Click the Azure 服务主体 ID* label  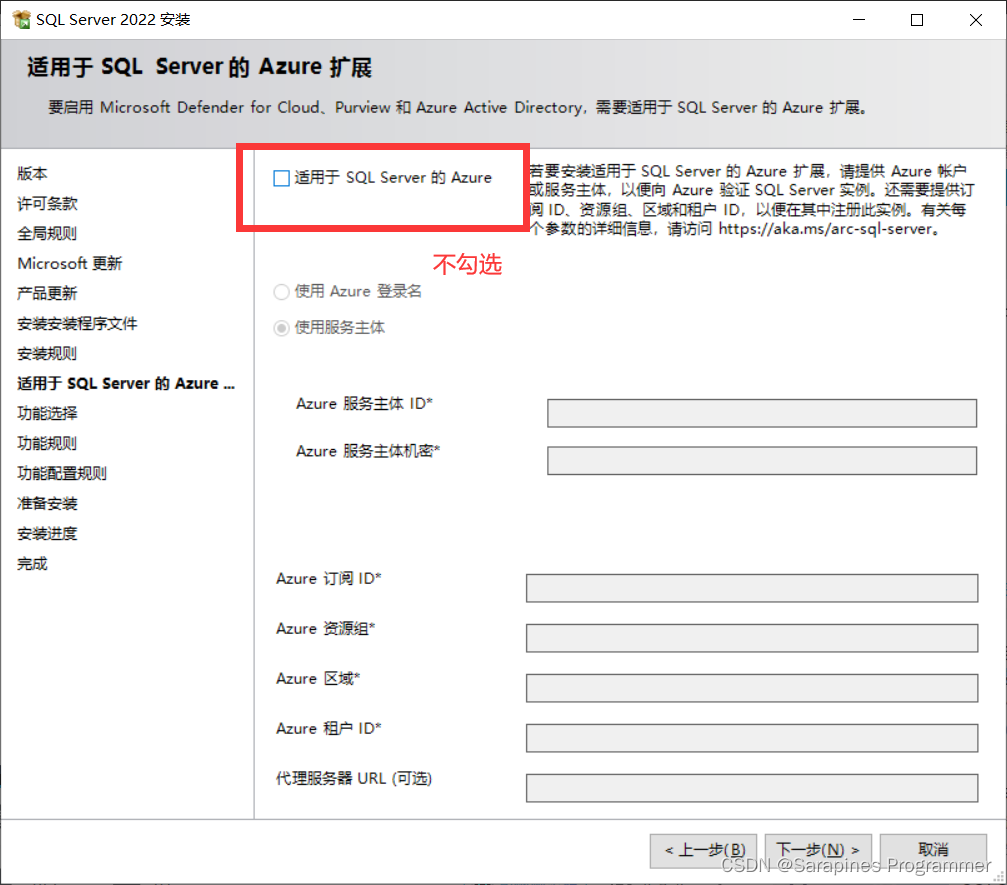(x=364, y=404)
